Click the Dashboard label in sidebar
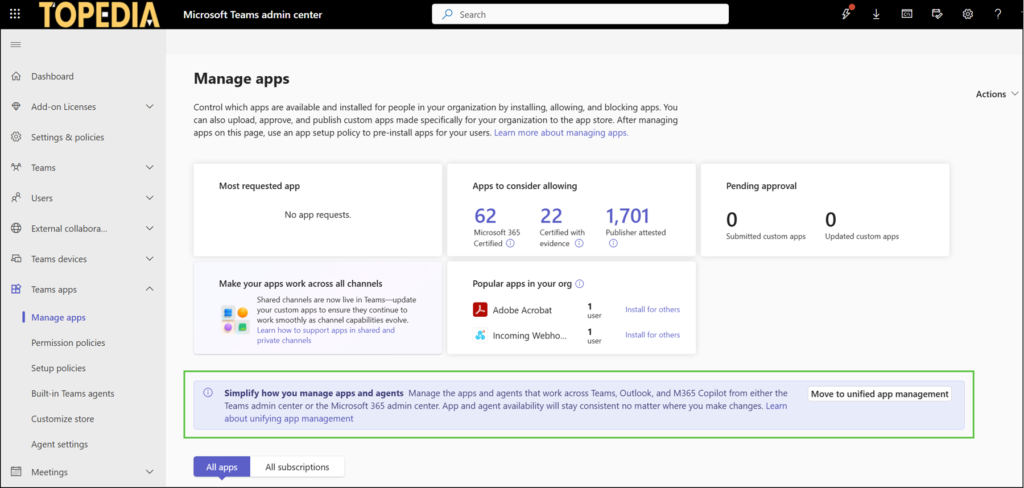The image size is (1024, 488). point(52,76)
